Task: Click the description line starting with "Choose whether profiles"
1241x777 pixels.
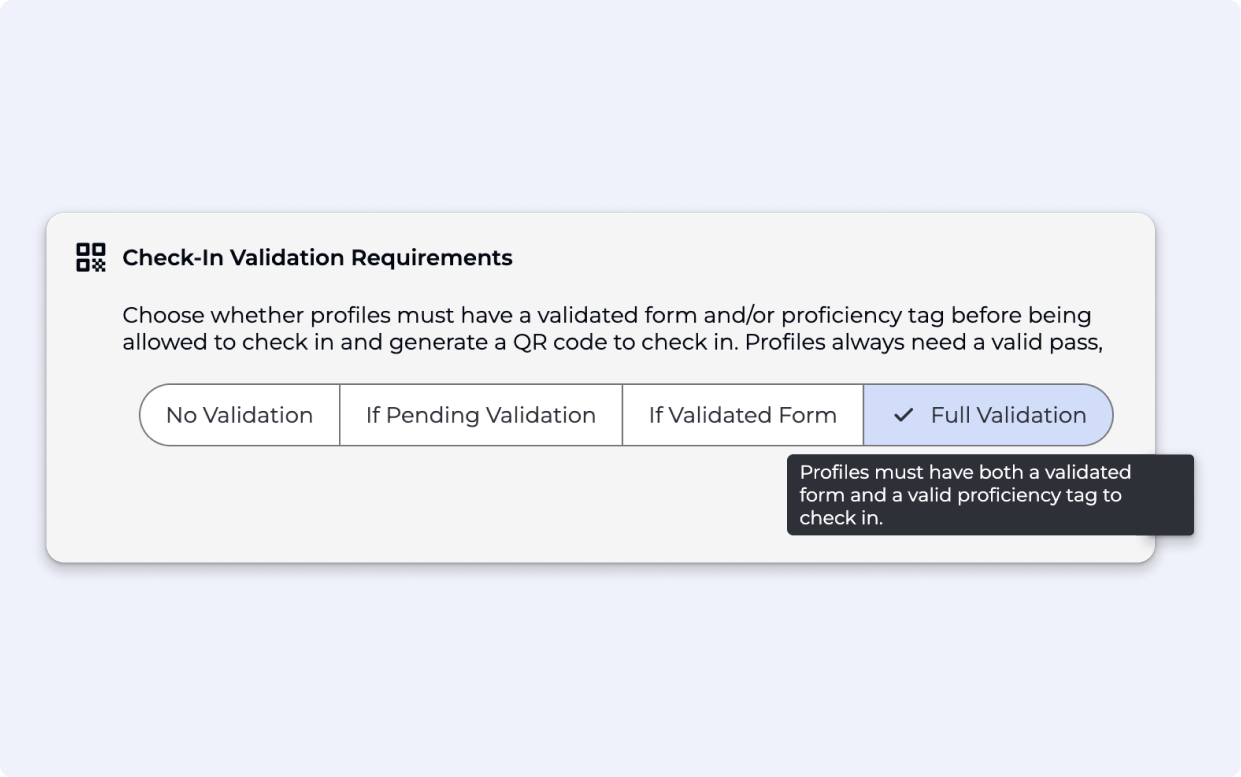Action: coord(606,316)
